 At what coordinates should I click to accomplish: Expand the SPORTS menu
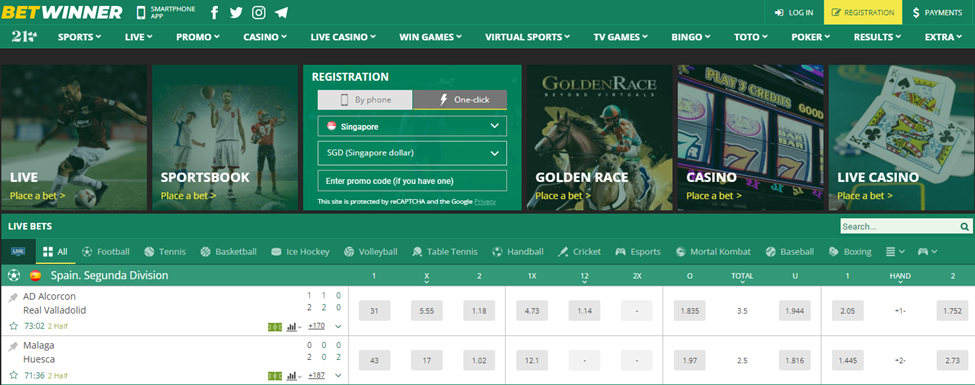coord(80,37)
